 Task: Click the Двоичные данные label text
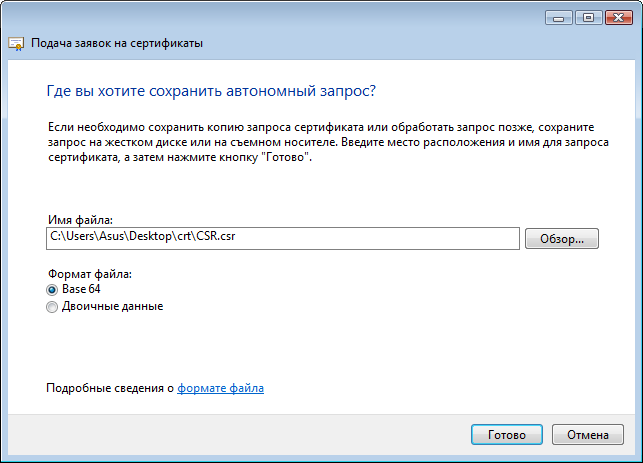112,306
